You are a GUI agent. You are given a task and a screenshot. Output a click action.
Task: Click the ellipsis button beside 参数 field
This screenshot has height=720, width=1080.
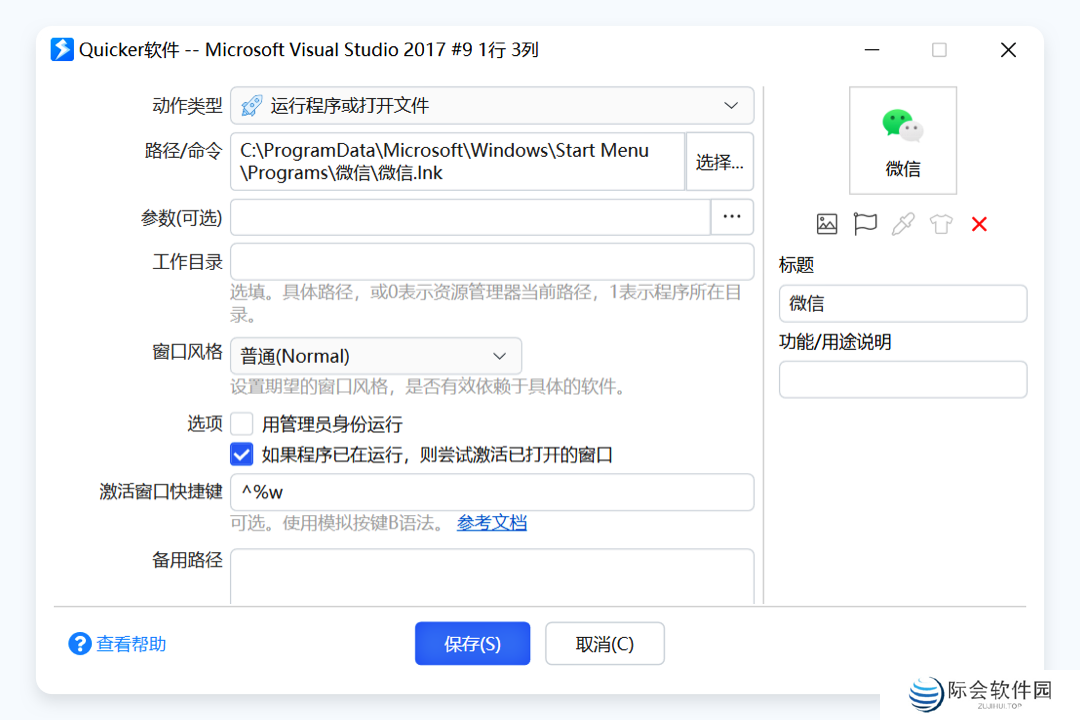(732, 216)
